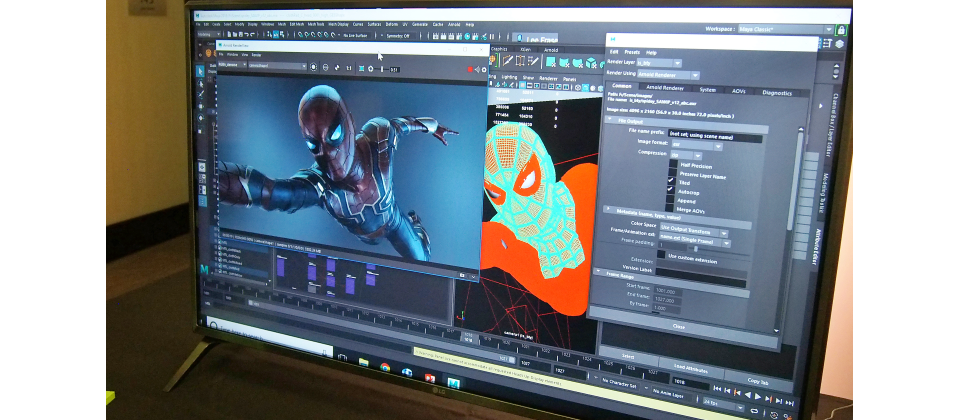Click the File name prefix field
Viewport: 960px width, 420px height.
(x=716, y=138)
